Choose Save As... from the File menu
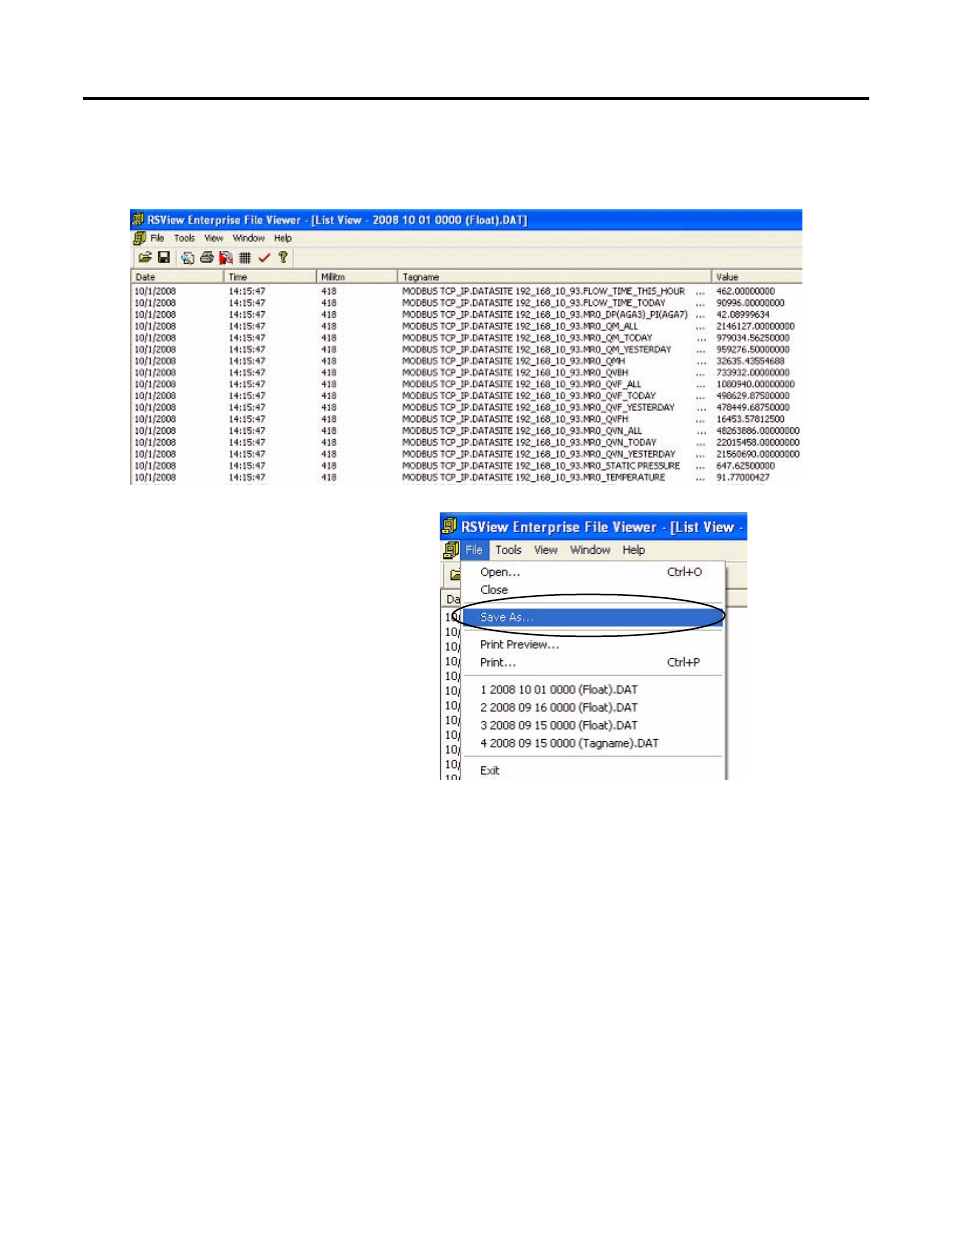The width and height of the screenshot is (954, 1235). (x=592, y=618)
